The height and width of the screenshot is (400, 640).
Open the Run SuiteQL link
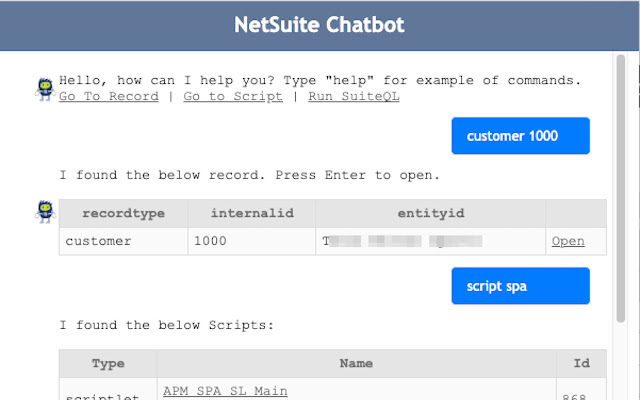click(353, 96)
